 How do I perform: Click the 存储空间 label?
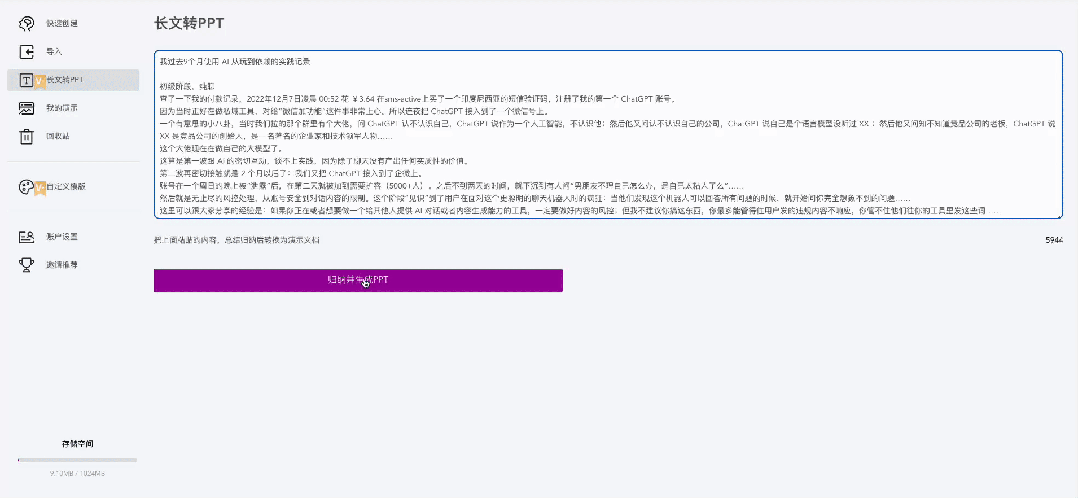[78, 444]
